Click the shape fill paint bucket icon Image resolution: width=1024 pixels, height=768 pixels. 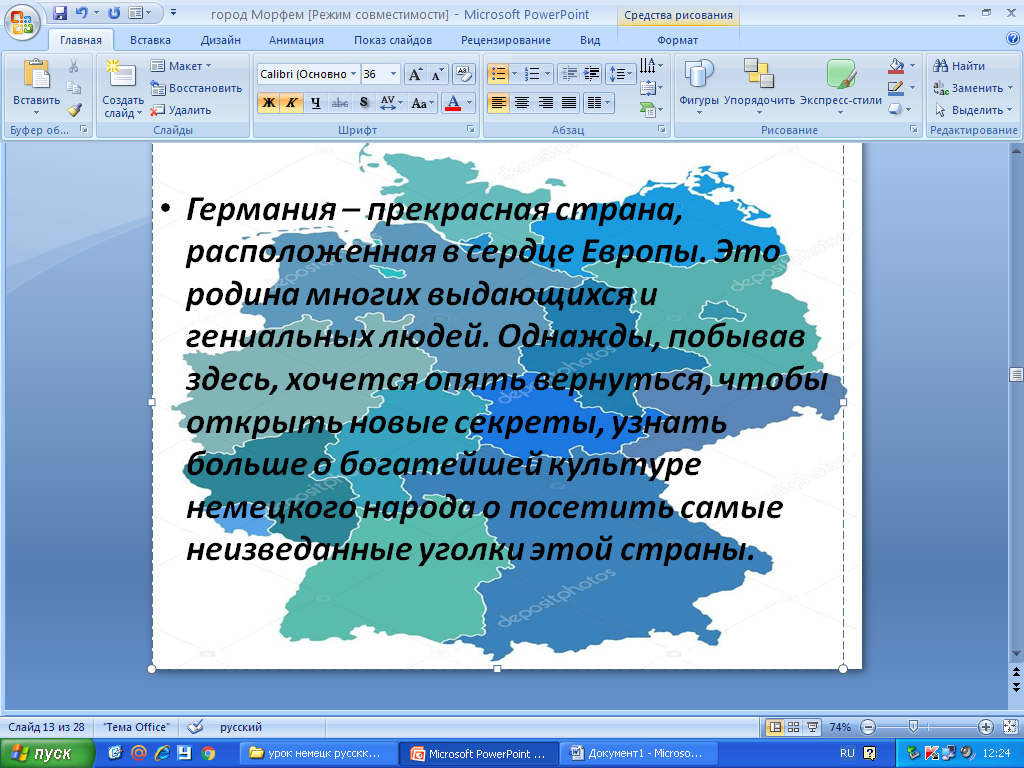pyautogui.click(x=896, y=66)
